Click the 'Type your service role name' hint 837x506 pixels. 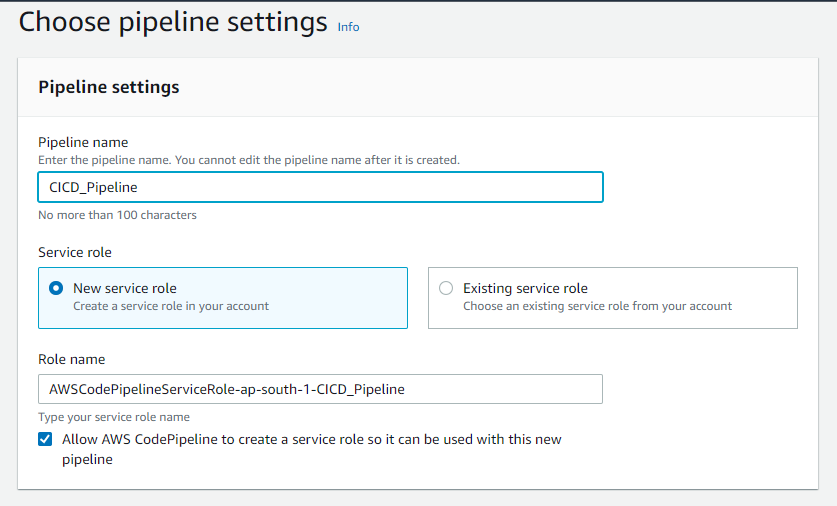(114, 417)
